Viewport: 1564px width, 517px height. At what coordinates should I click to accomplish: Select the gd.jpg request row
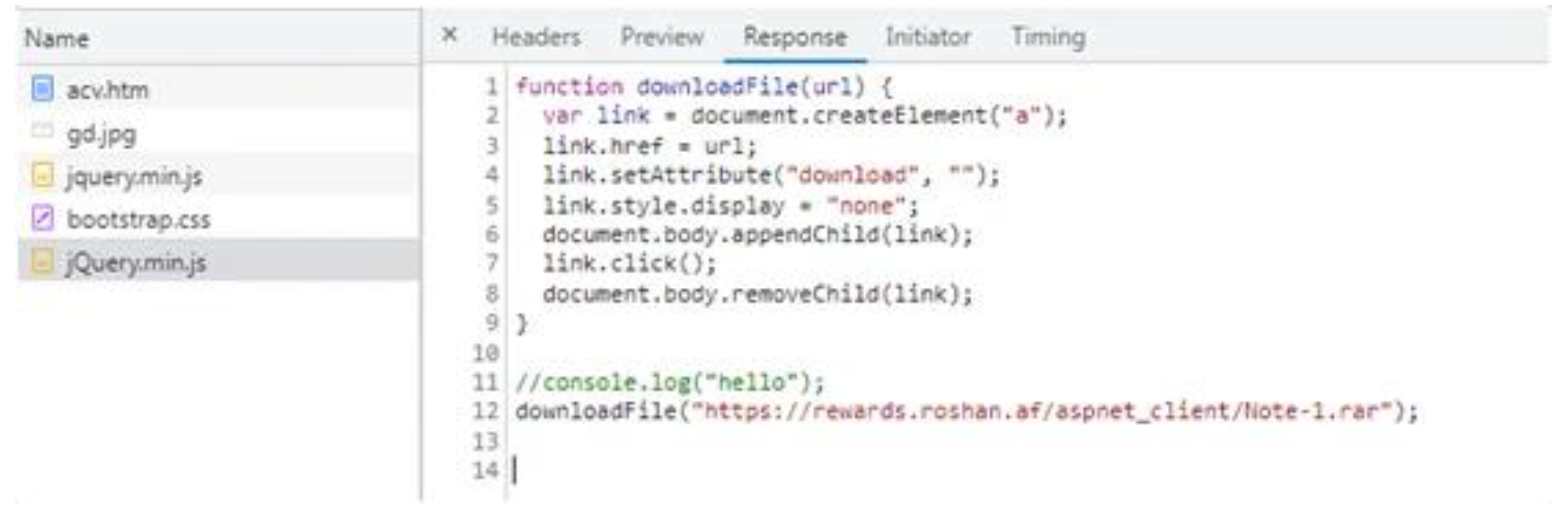(x=219, y=134)
